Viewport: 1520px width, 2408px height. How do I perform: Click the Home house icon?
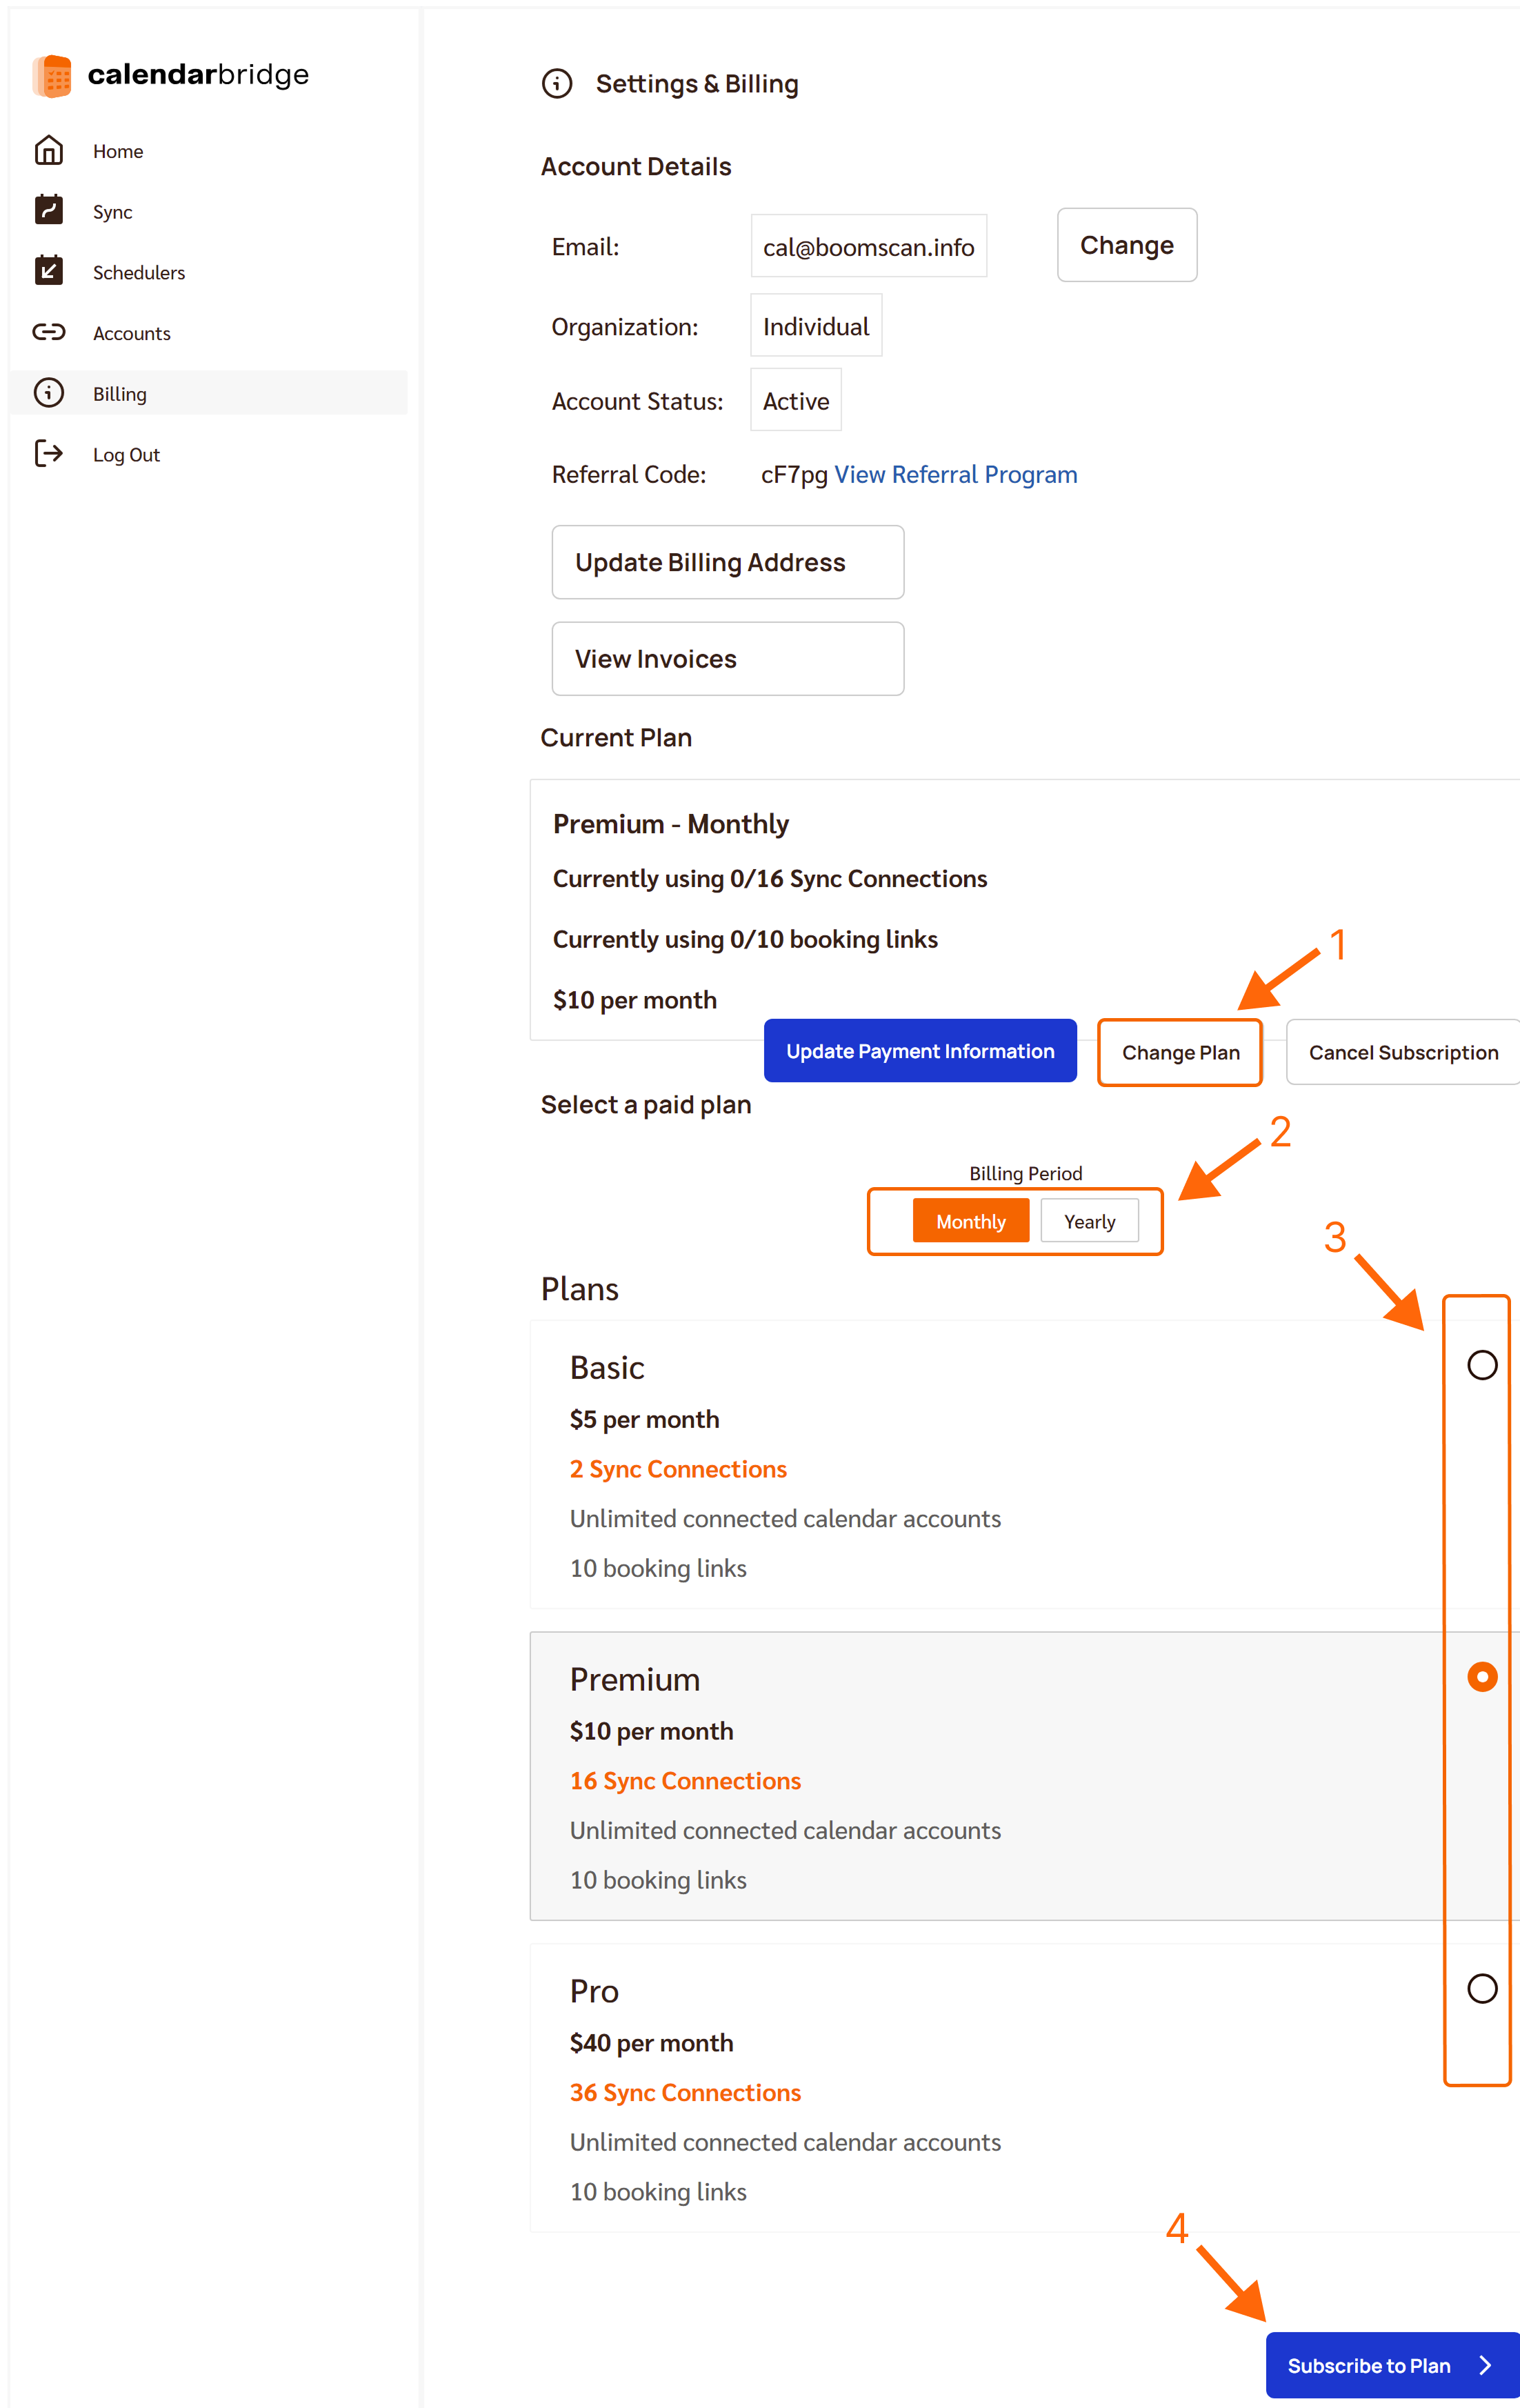(x=49, y=151)
